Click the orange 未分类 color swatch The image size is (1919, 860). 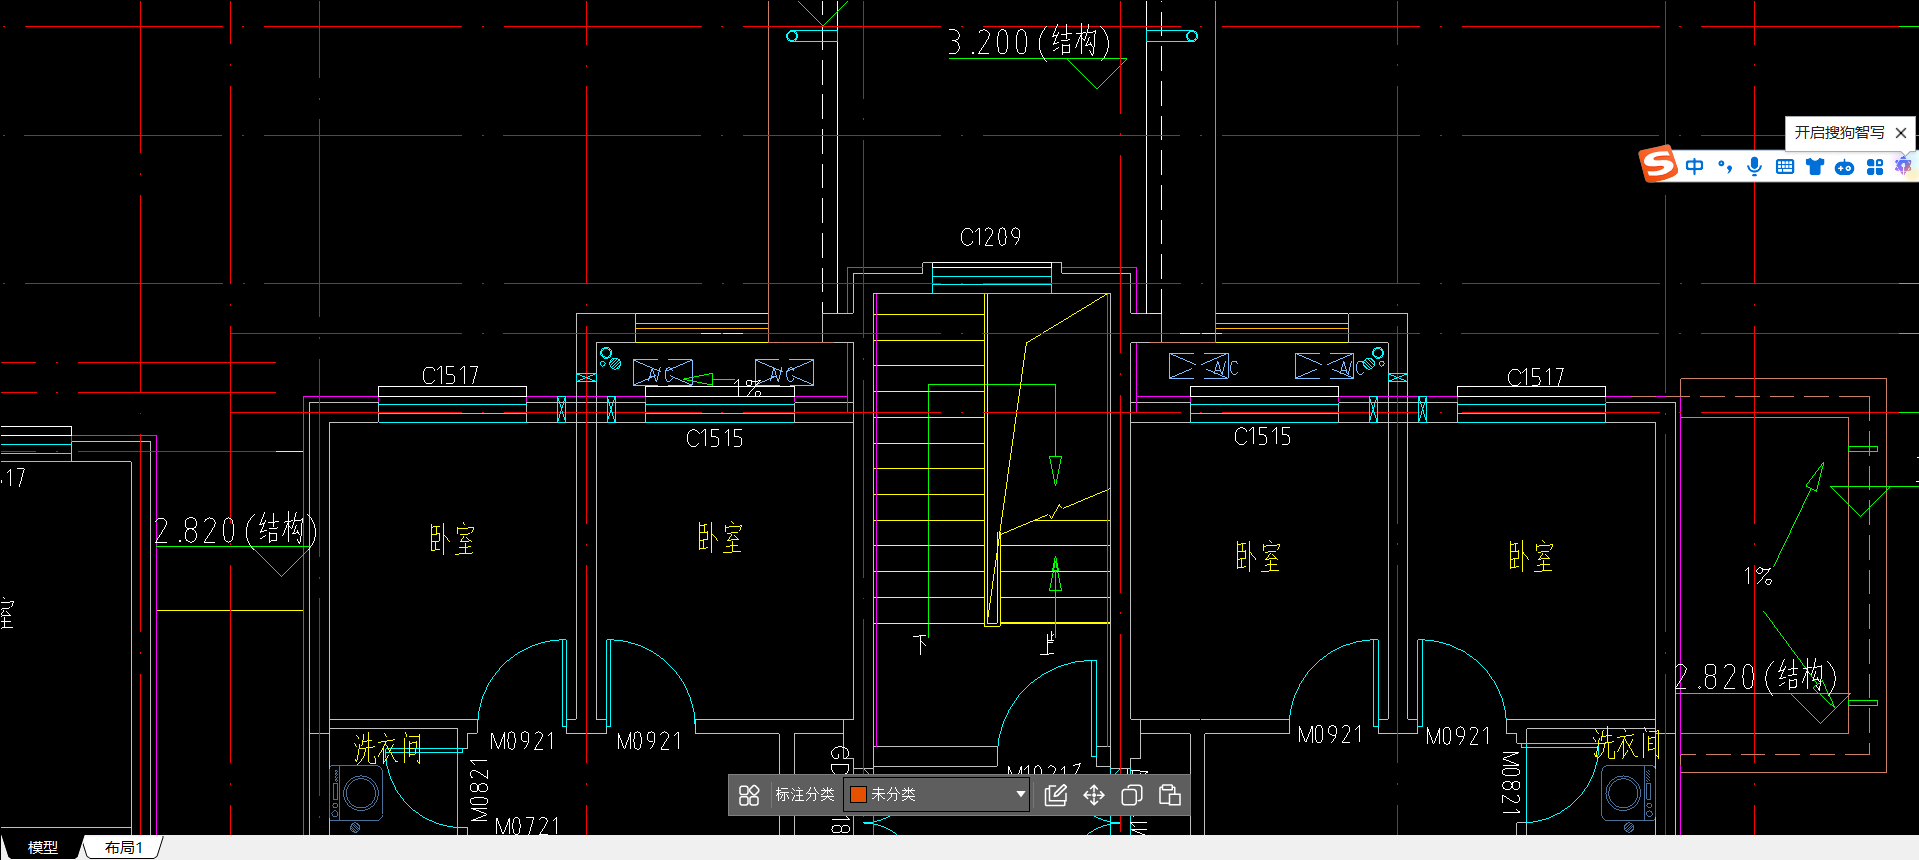click(x=858, y=794)
